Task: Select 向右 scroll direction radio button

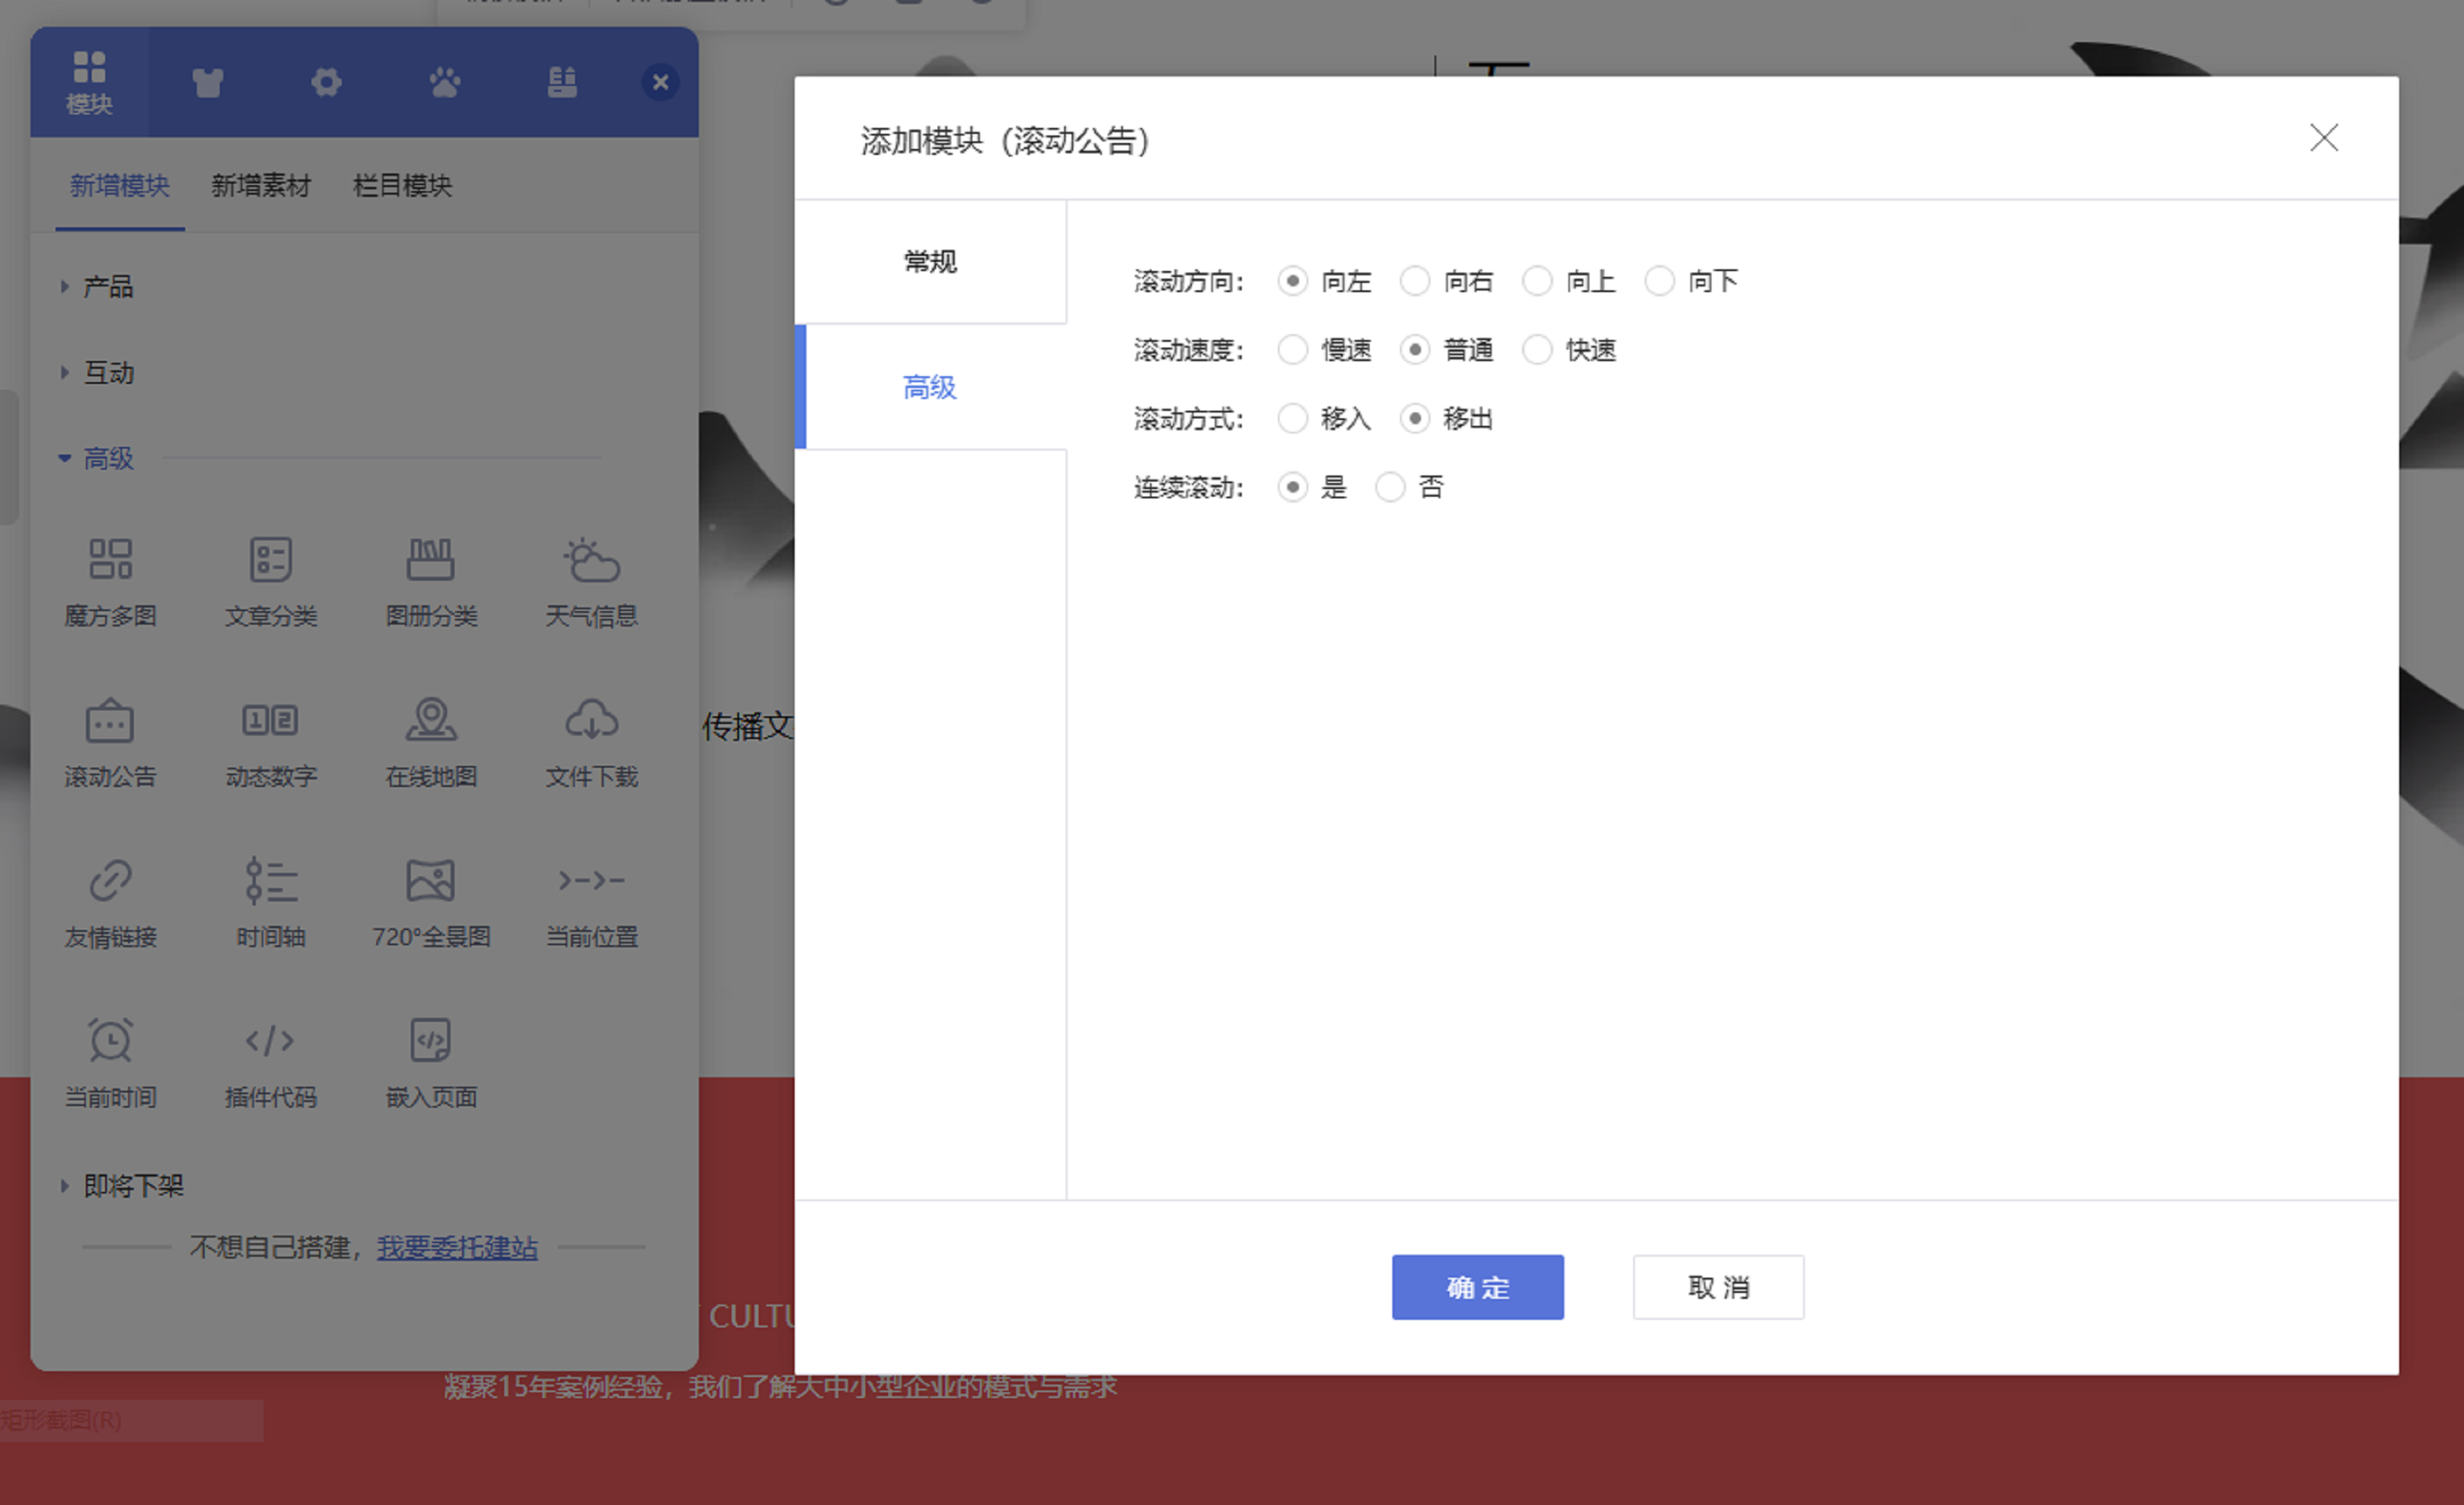Action: (1415, 281)
